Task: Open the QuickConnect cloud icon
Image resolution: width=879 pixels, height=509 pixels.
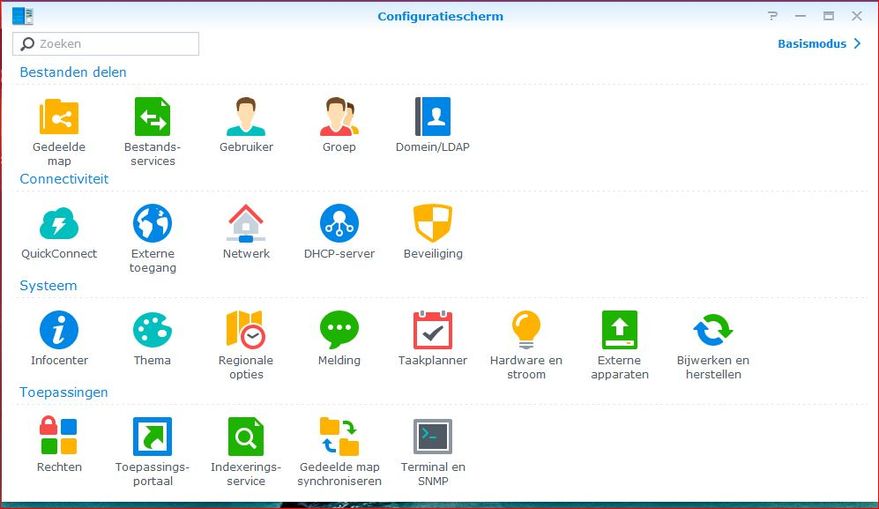Action: (x=59, y=224)
